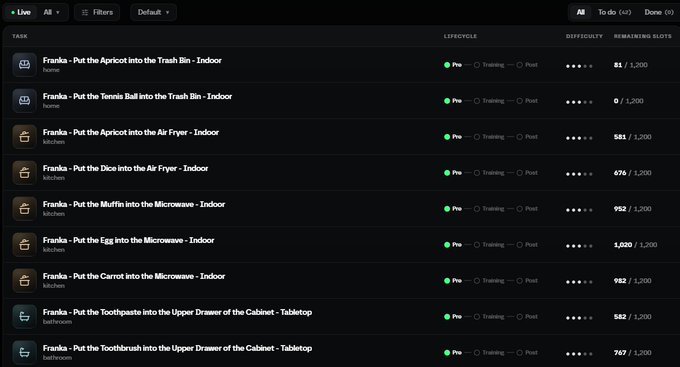Click remaining slots 676 / 1,200
The width and height of the screenshot is (680, 367).
[x=632, y=173]
